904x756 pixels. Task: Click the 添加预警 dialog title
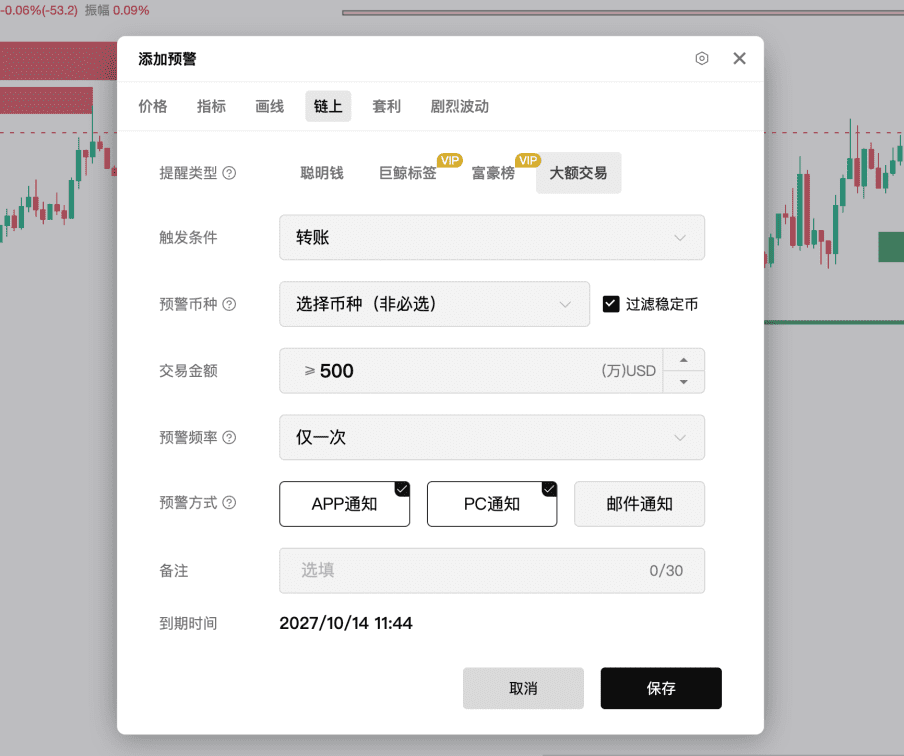pyautogui.click(x=167, y=59)
